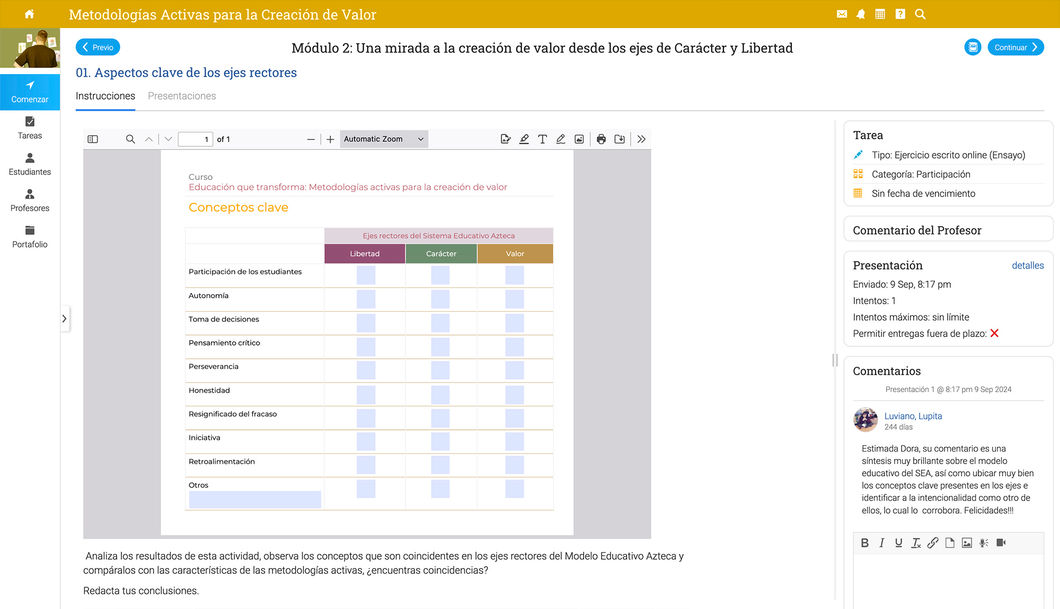Open find in document in PDF toolbar

pyautogui.click(x=130, y=139)
